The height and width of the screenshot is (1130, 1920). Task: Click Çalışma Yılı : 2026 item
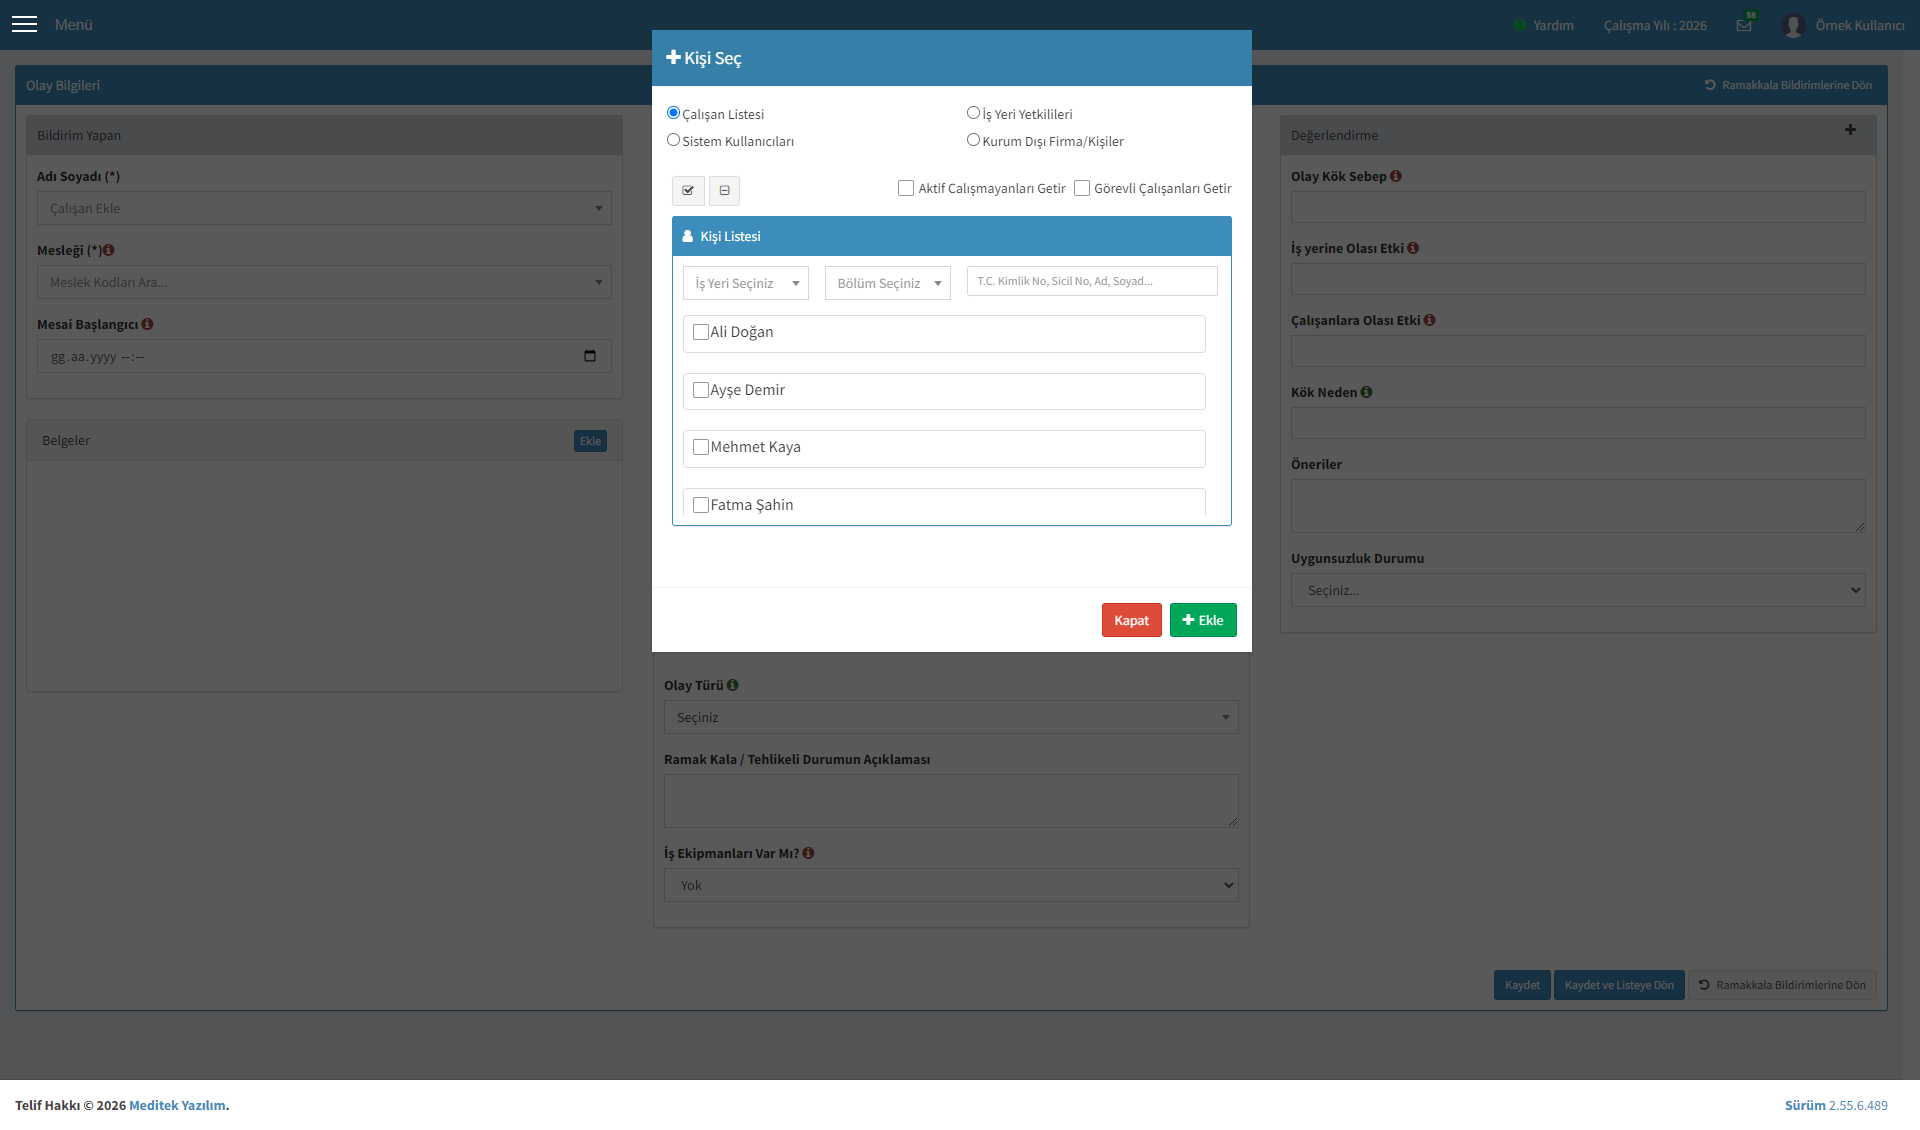1655,25
